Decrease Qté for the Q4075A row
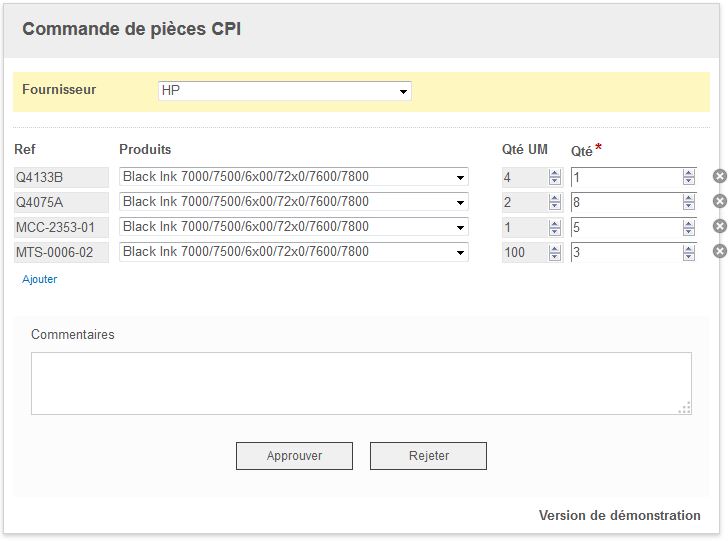728x541 pixels. point(689,207)
